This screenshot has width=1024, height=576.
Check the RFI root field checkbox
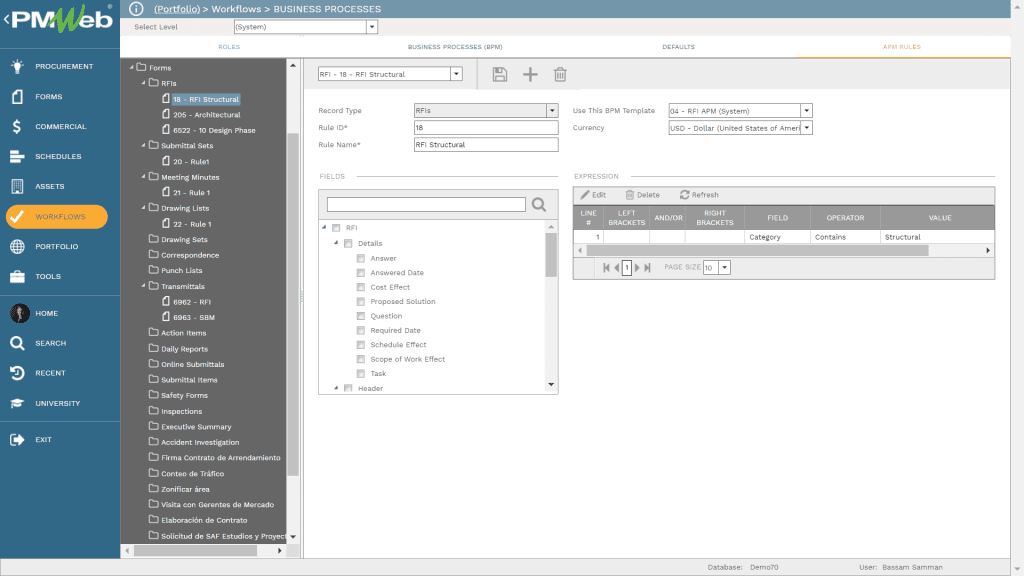point(336,228)
